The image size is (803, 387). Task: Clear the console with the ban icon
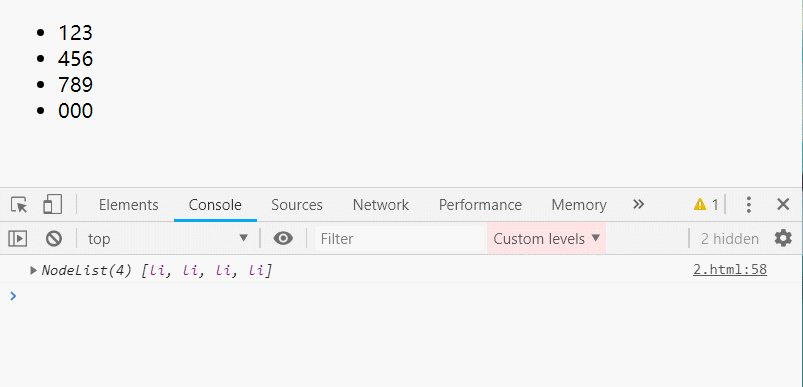point(54,239)
